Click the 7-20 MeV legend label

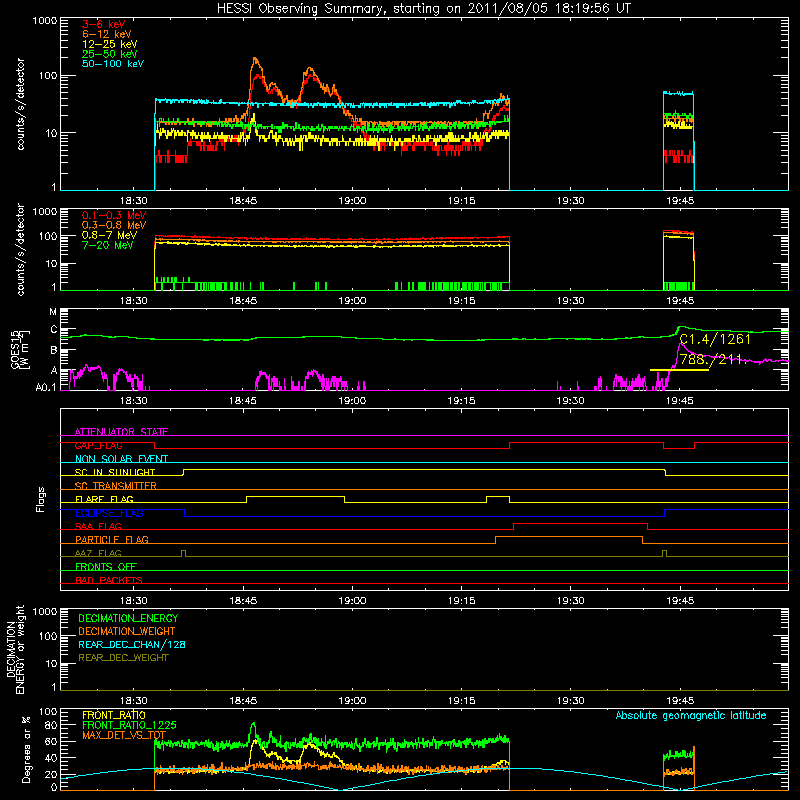[107, 245]
